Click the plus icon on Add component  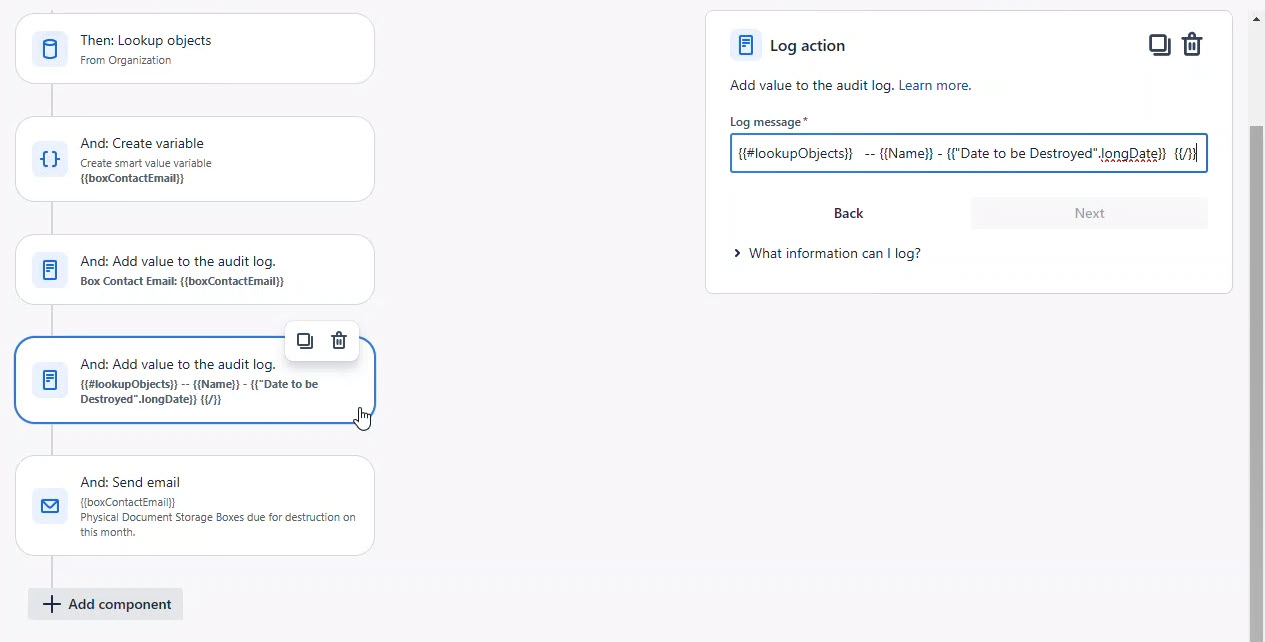click(52, 604)
